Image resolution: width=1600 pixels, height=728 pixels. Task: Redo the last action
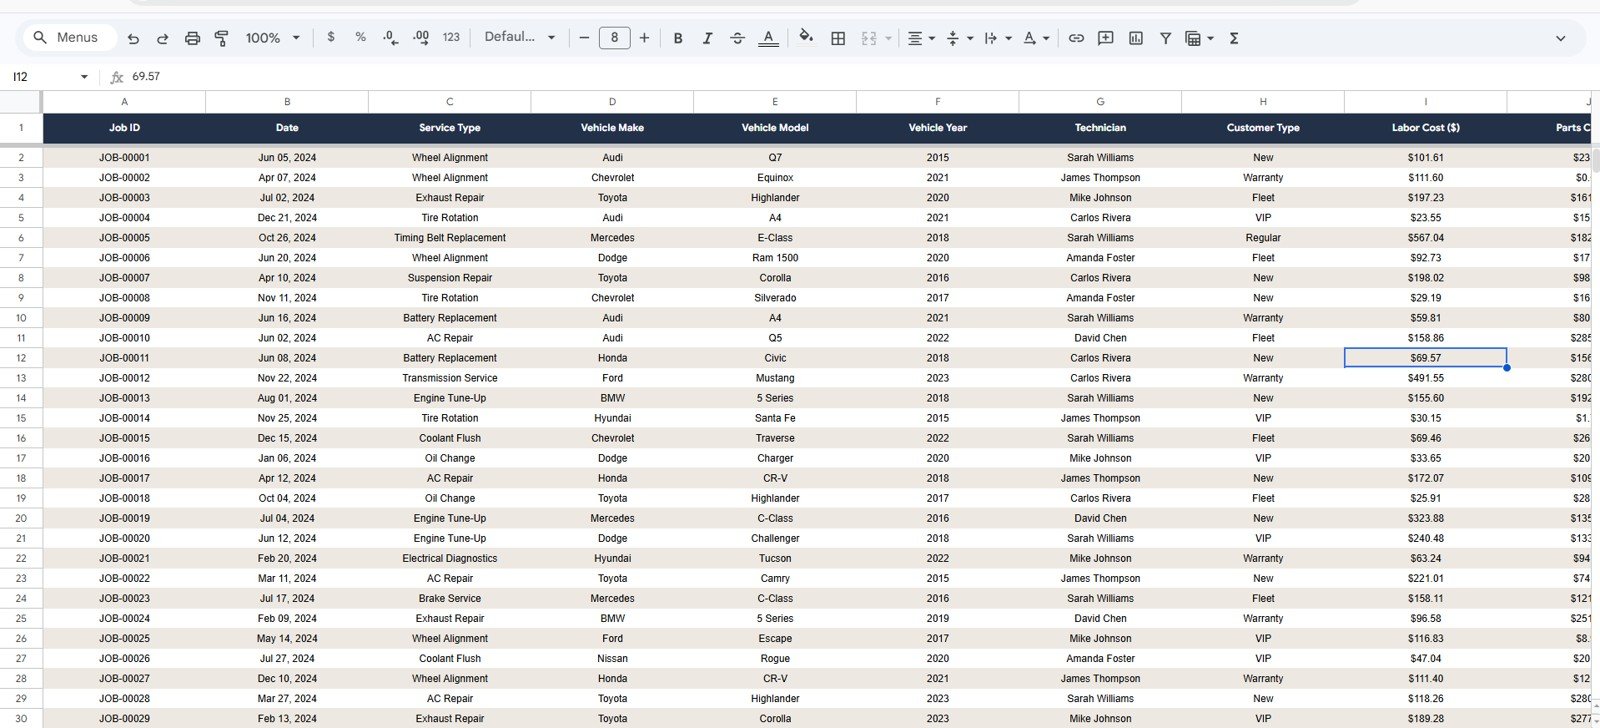[162, 38]
